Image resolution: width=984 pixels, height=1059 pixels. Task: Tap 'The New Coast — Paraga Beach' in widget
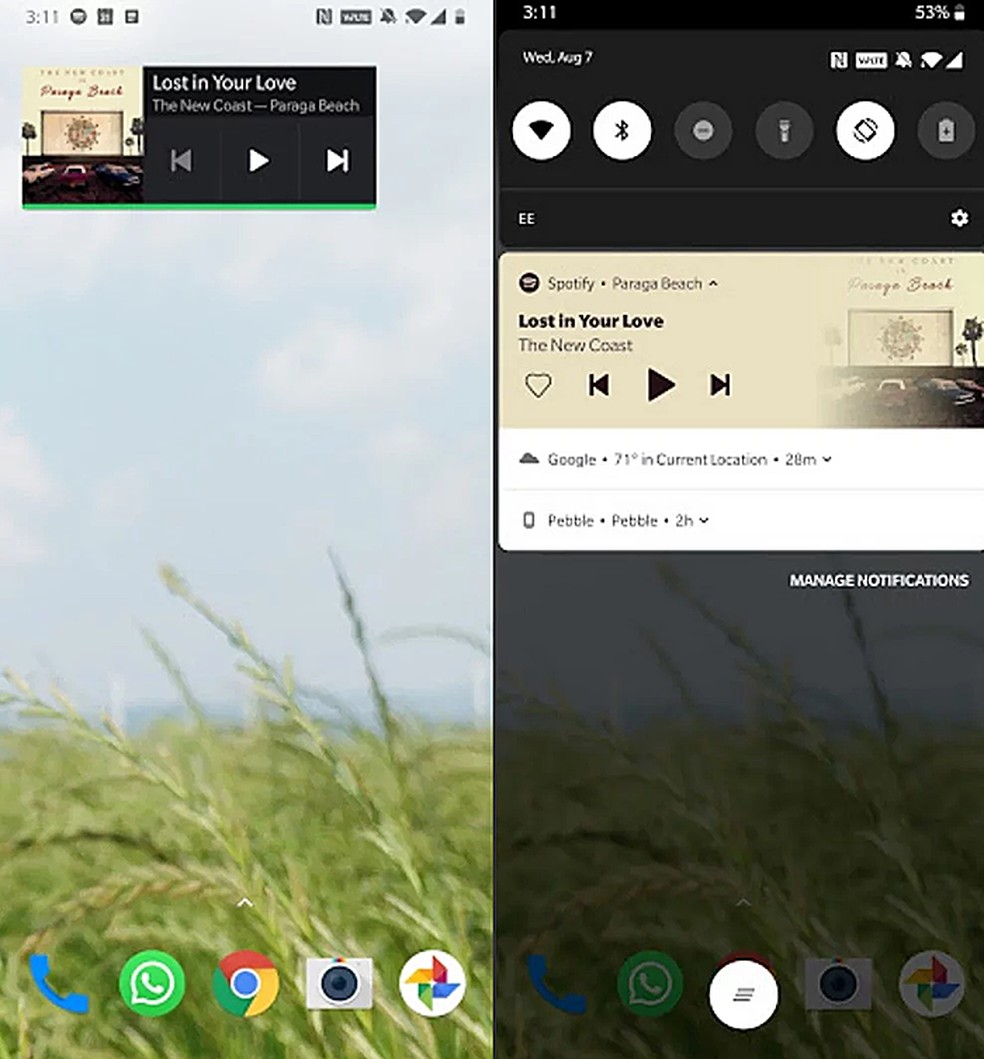pyautogui.click(x=256, y=105)
